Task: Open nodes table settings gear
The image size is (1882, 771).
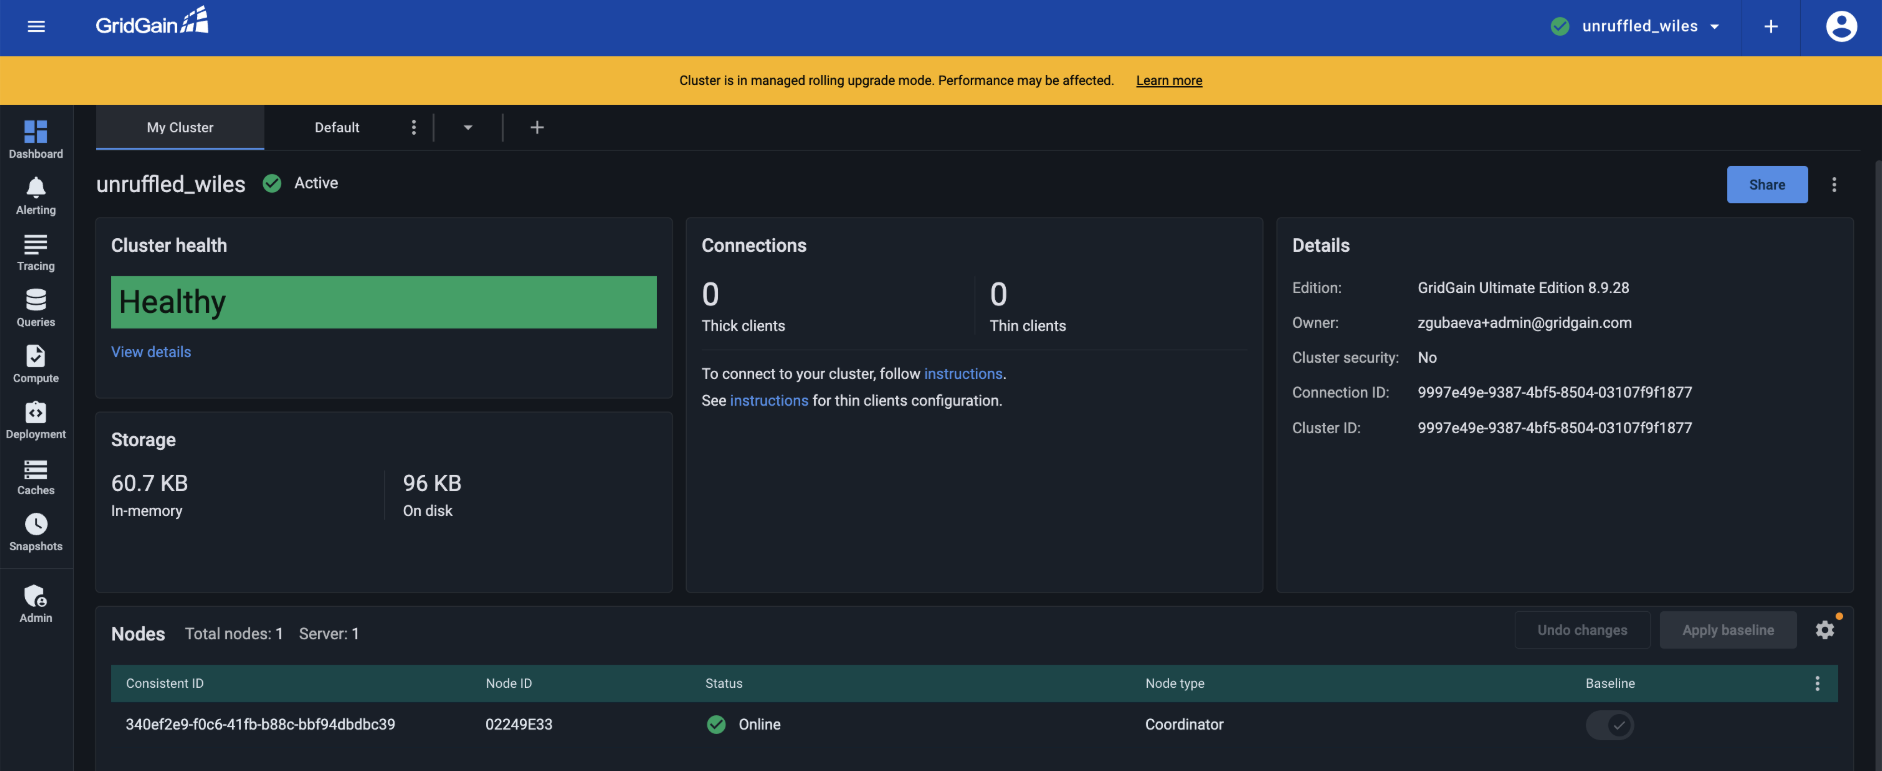Action: [1825, 630]
